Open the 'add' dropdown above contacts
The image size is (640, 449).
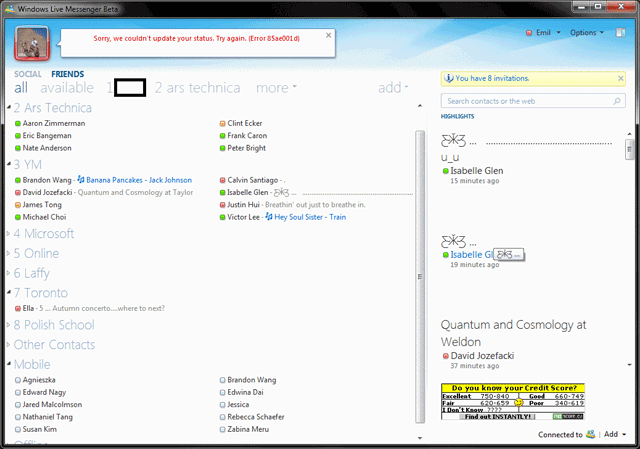(x=393, y=87)
